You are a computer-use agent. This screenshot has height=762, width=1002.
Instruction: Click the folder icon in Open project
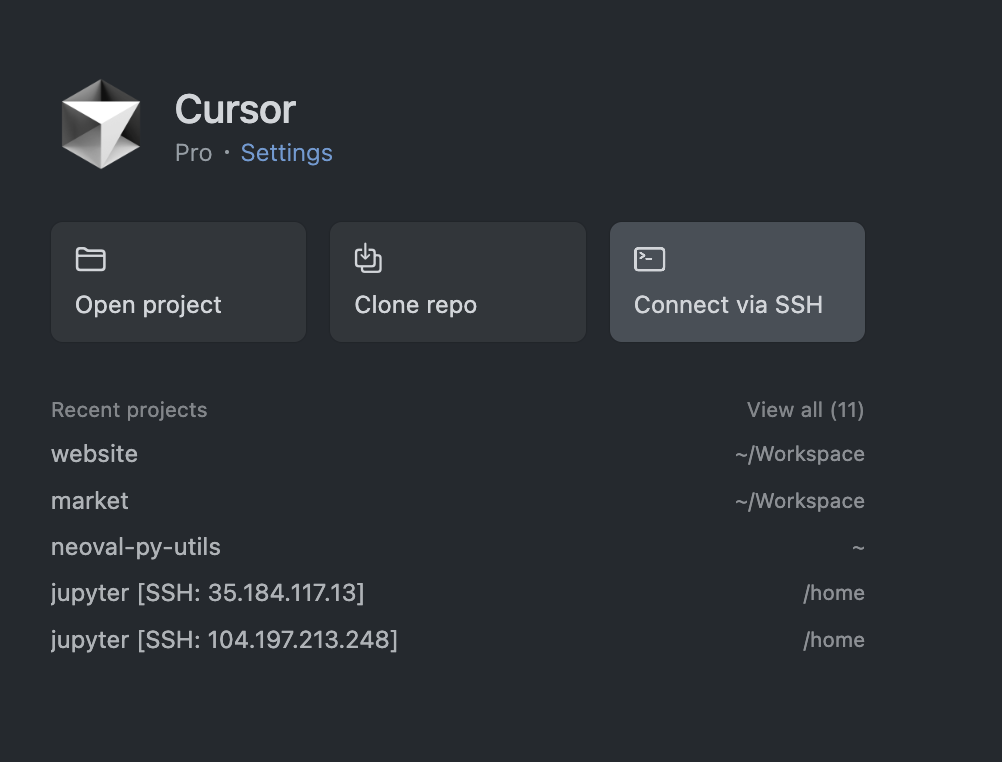point(91,259)
